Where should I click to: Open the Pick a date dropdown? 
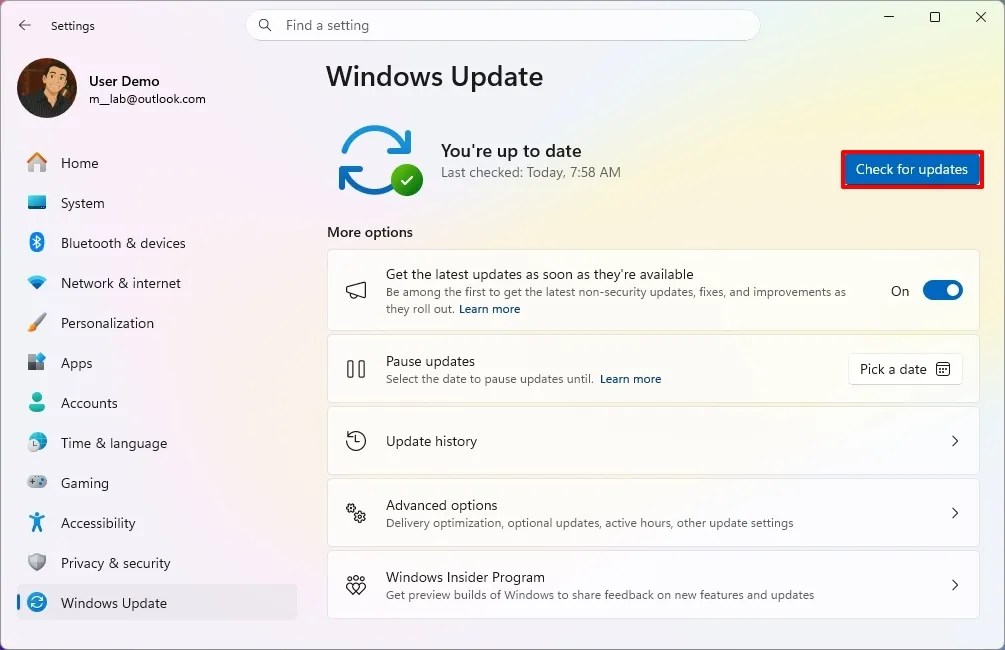click(x=905, y=369)
